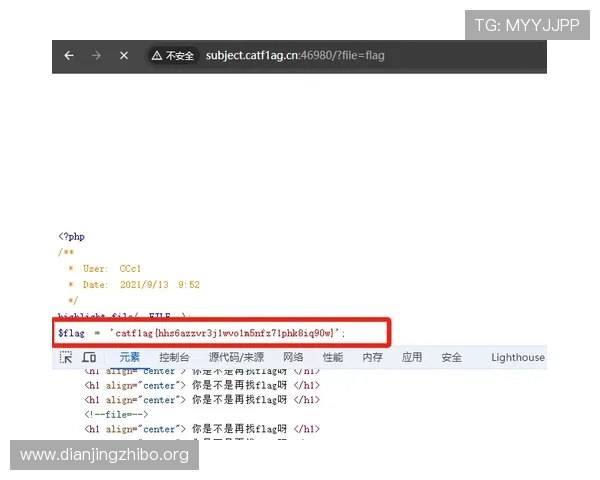Switch to the 控制台 (Console) tab

[x=174, y=357]
